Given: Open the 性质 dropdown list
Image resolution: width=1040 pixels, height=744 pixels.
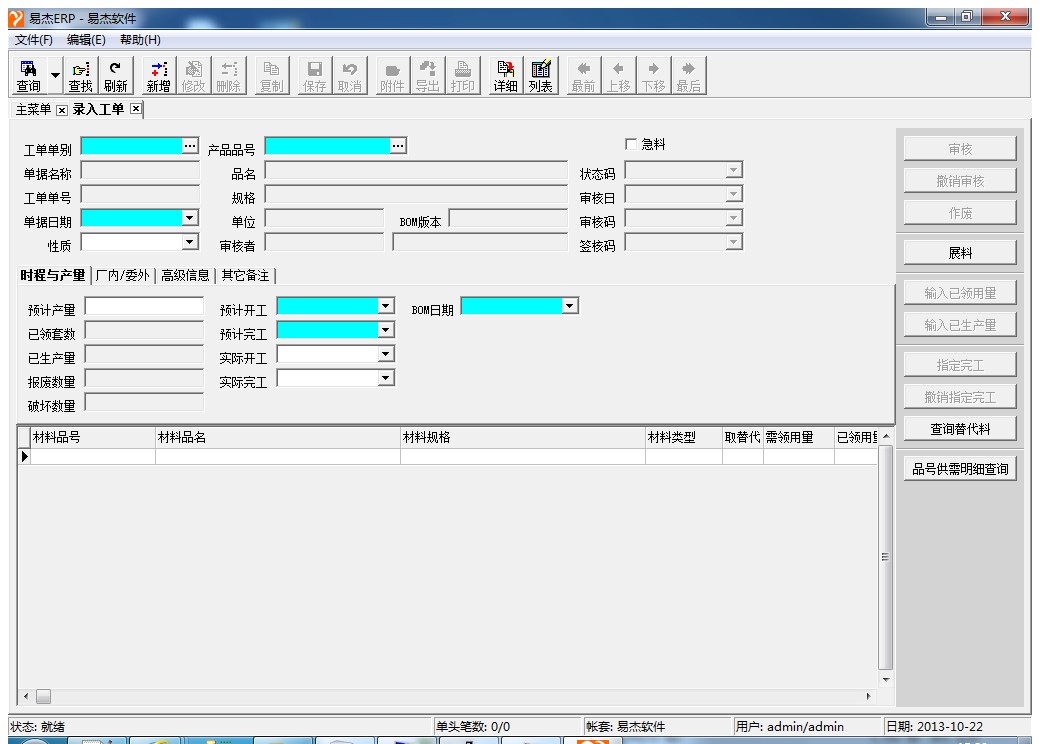Looking at the screenshot, I should (x=190, y=242).
